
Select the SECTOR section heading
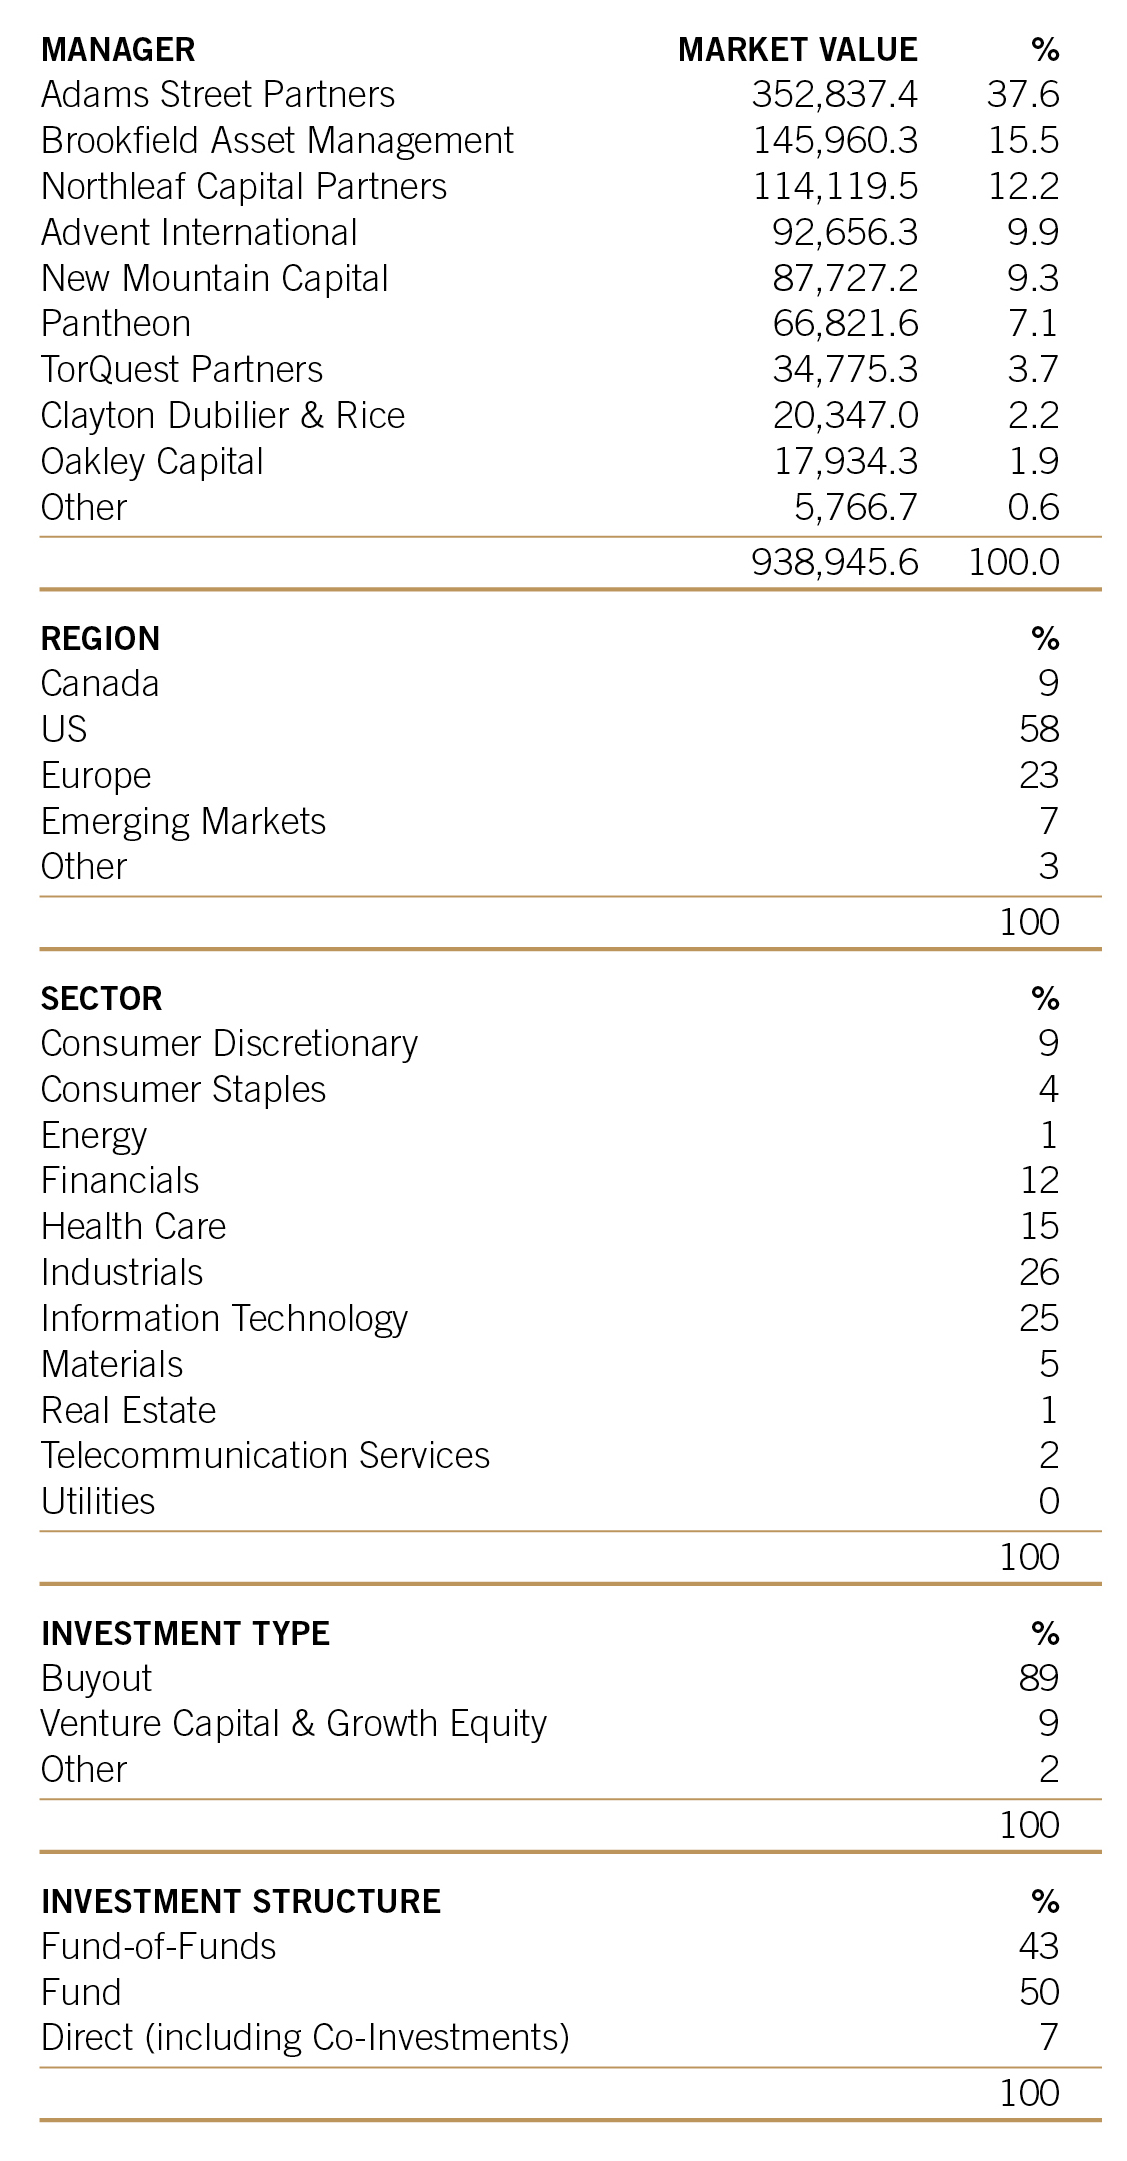pyautogui.click(x=101, y=998)
